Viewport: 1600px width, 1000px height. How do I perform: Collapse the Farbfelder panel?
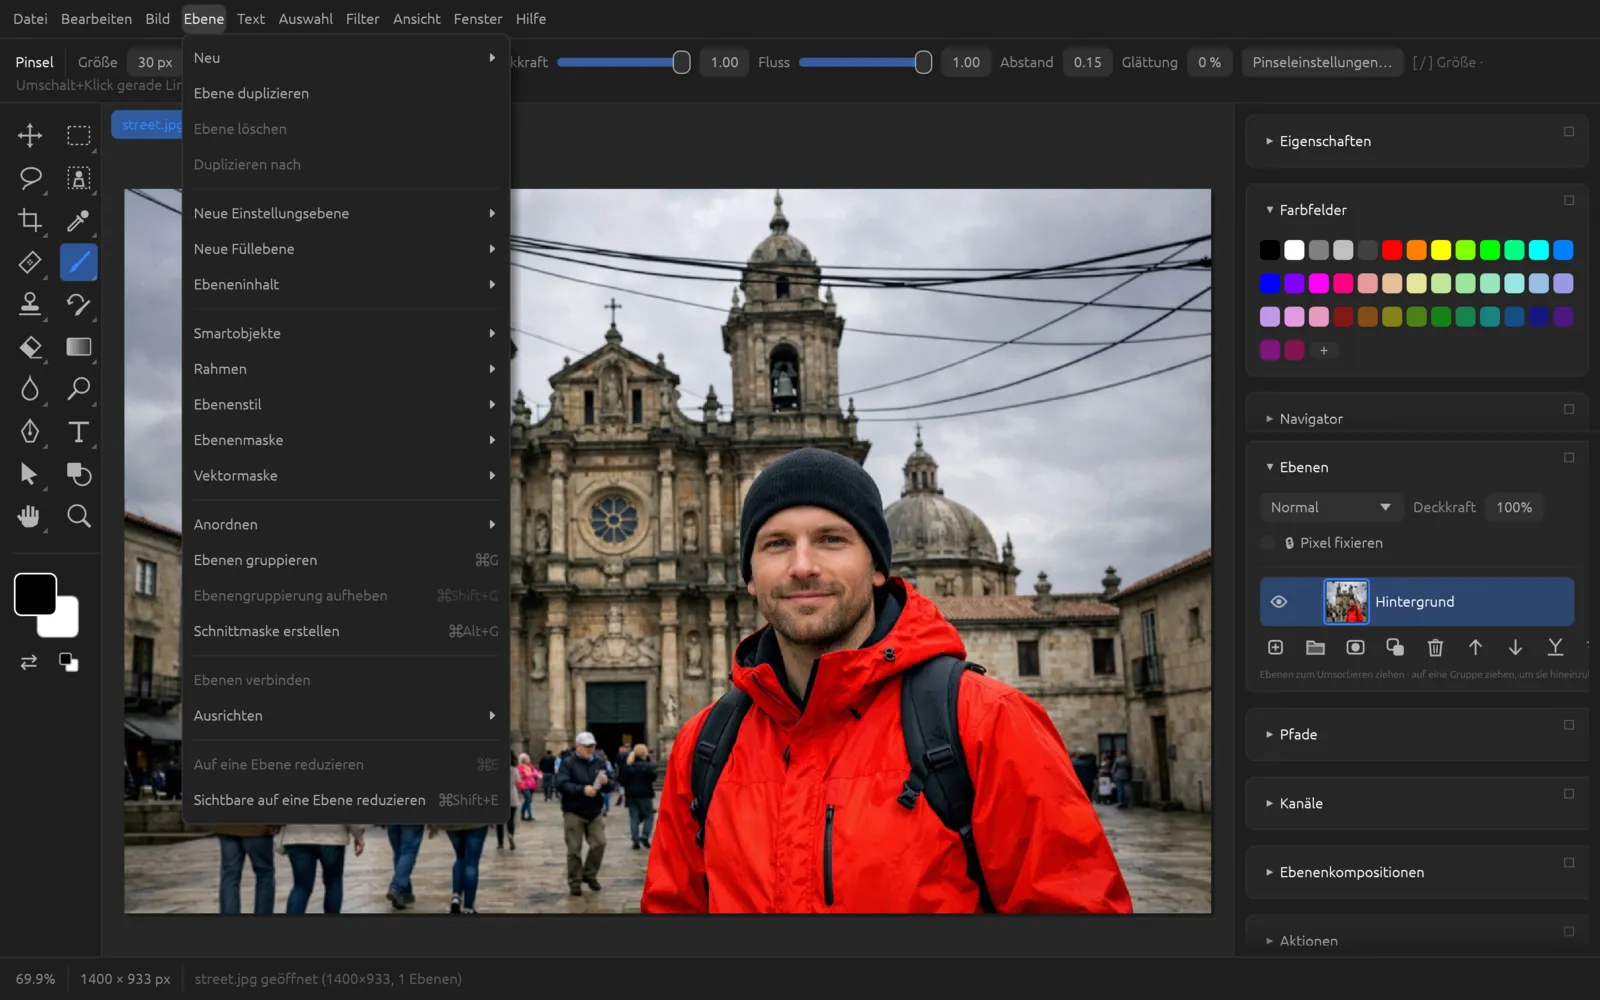pos(1269,210)
